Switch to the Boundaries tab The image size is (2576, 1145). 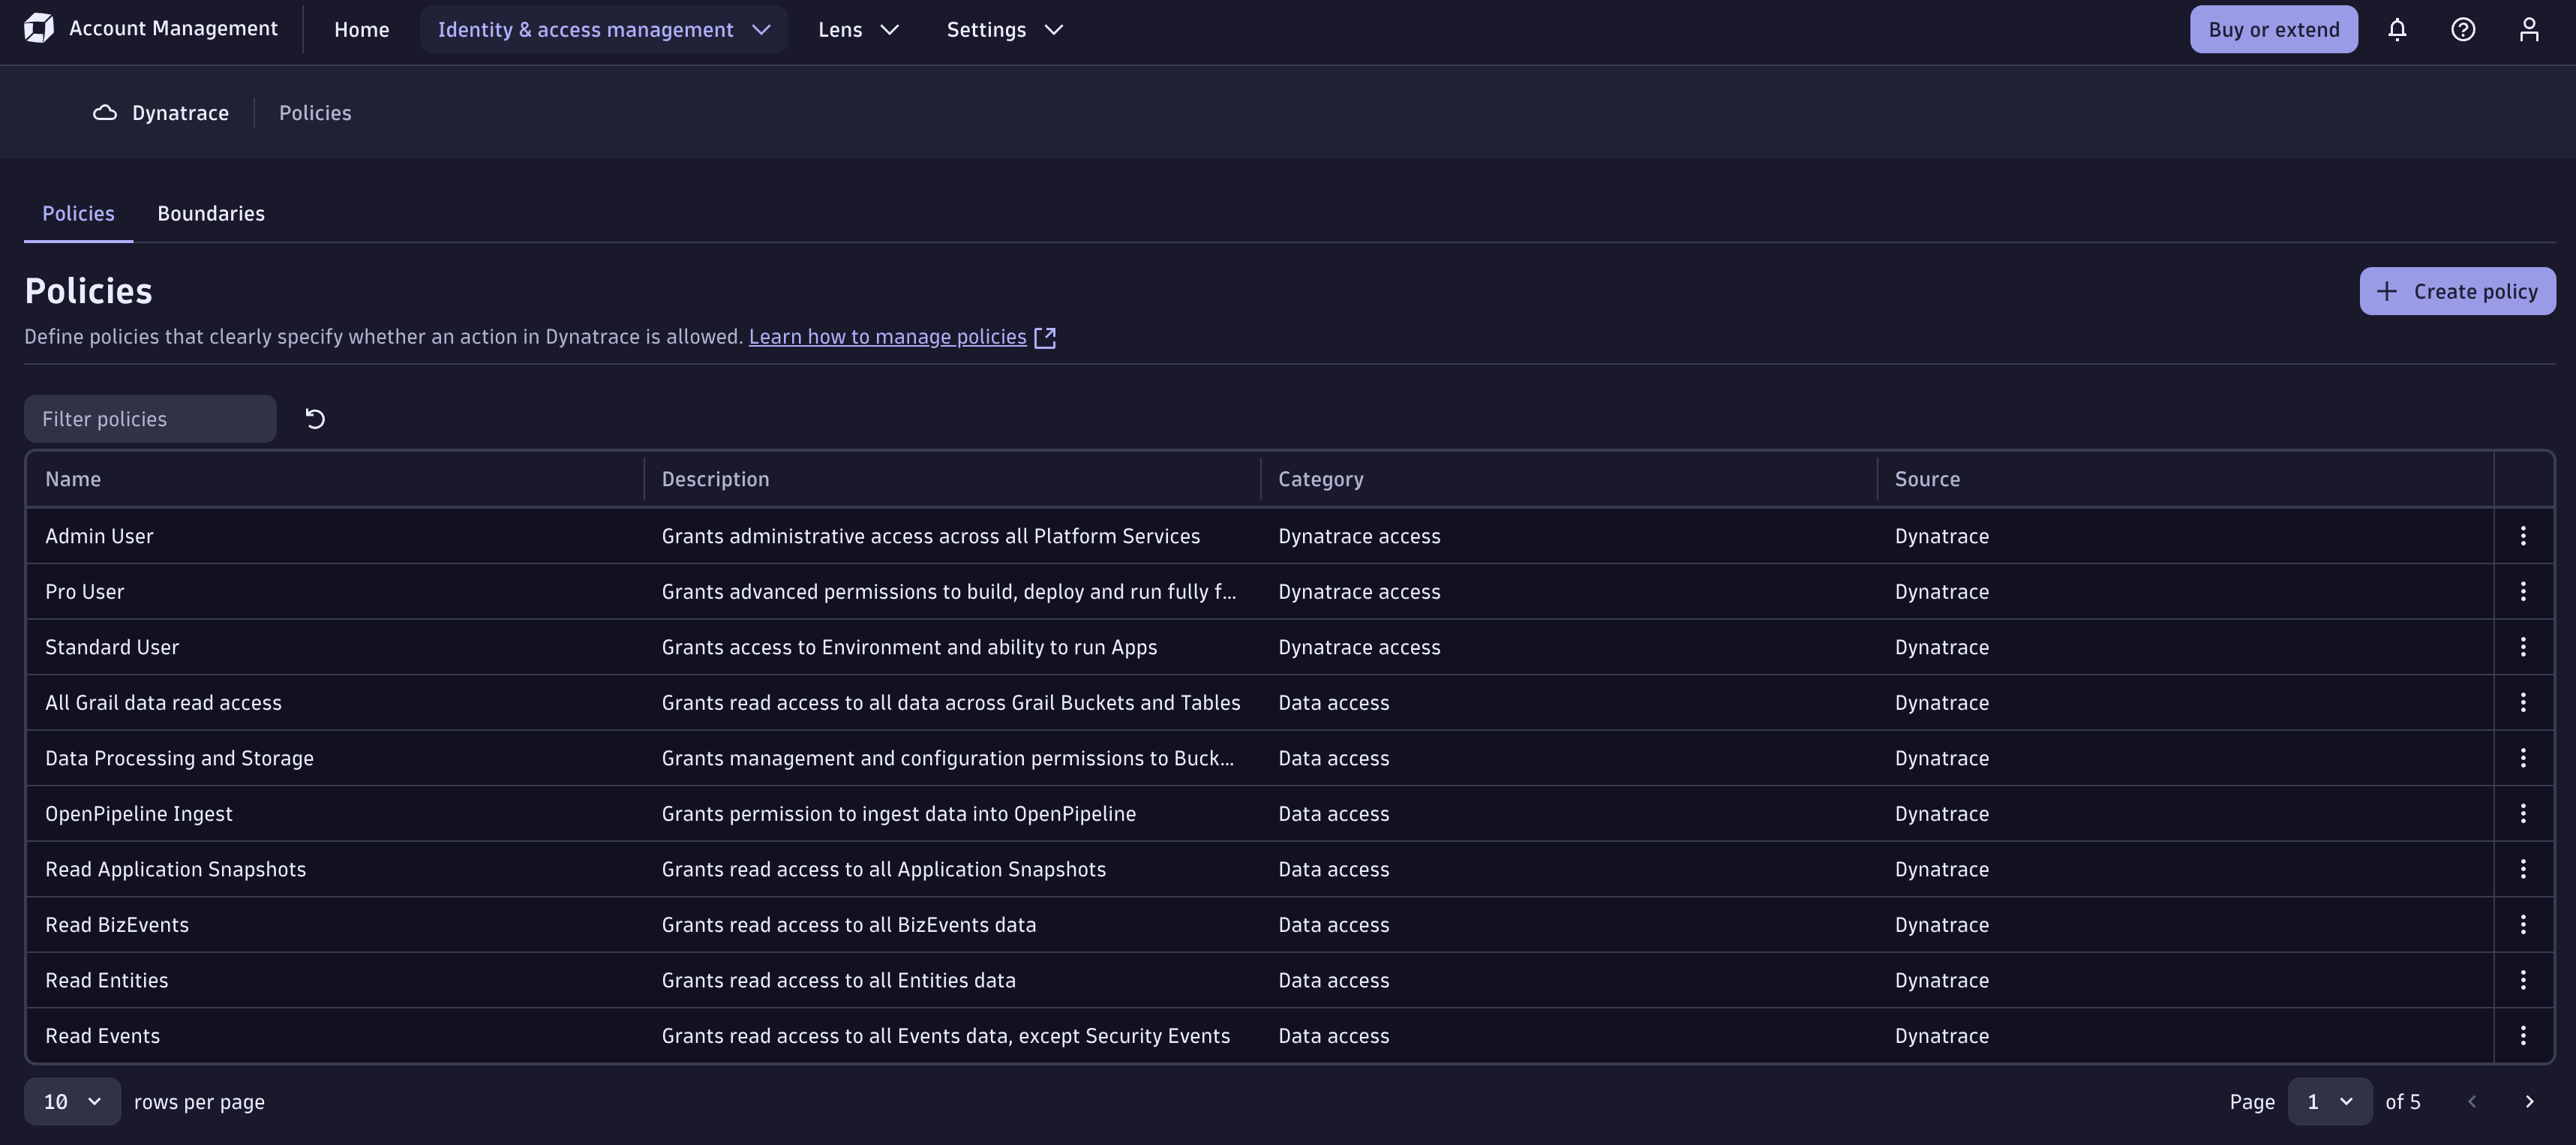pyautogui.click(x=211, y=214)
